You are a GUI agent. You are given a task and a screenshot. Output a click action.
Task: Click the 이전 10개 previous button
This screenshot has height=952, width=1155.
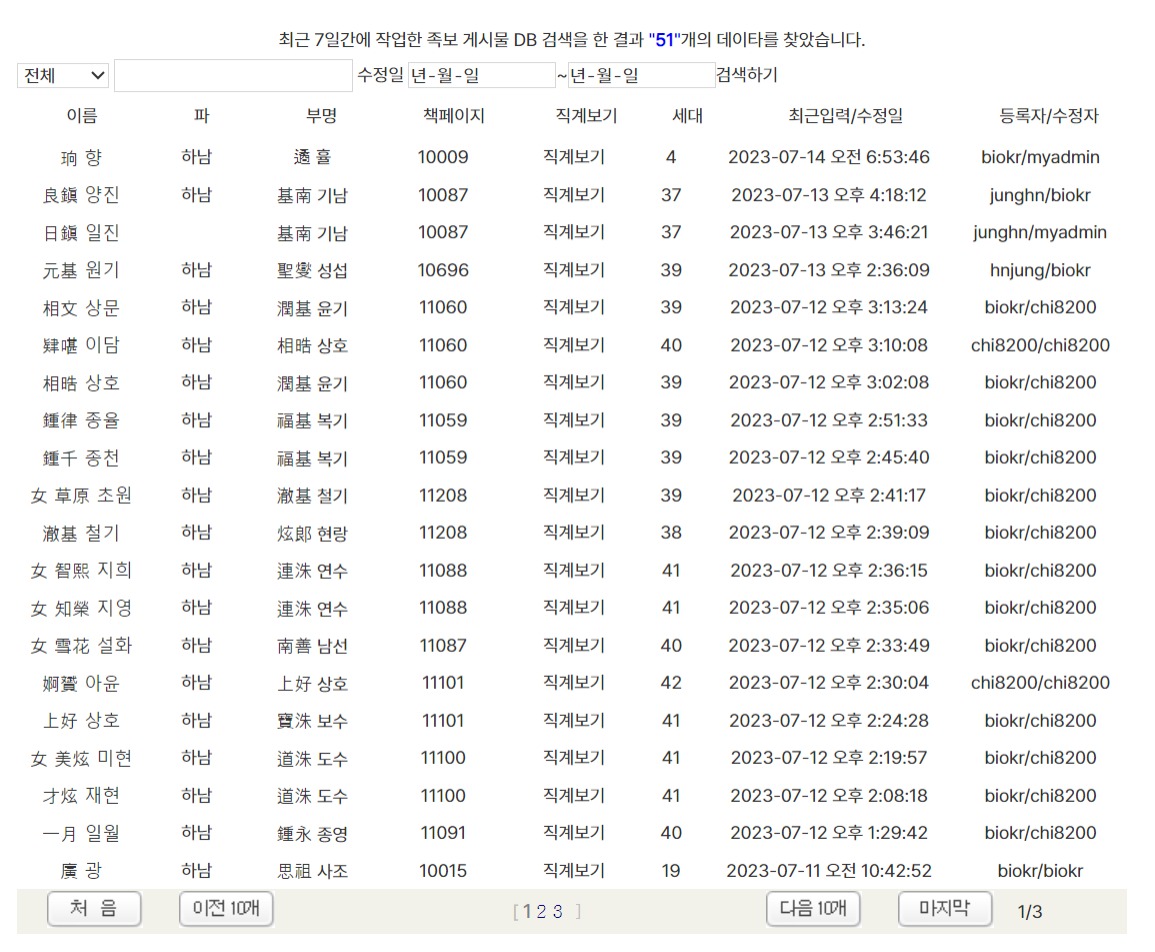(225, 909)
